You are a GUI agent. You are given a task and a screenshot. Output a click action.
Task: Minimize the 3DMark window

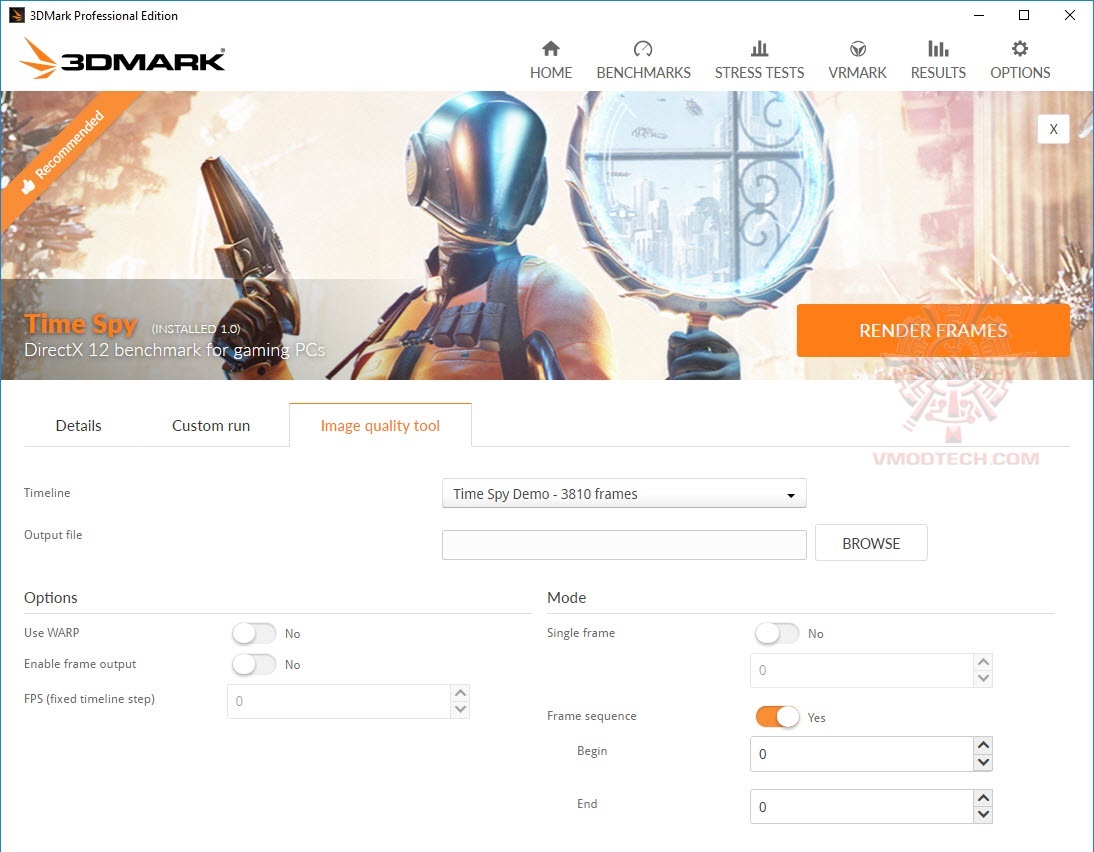tap(979, 15)
